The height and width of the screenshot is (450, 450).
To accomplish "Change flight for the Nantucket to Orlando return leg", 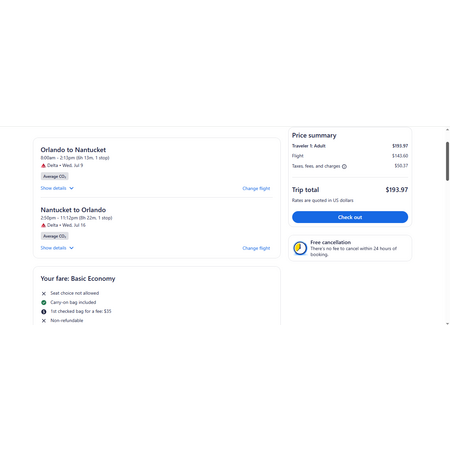I will coord(256,248).
